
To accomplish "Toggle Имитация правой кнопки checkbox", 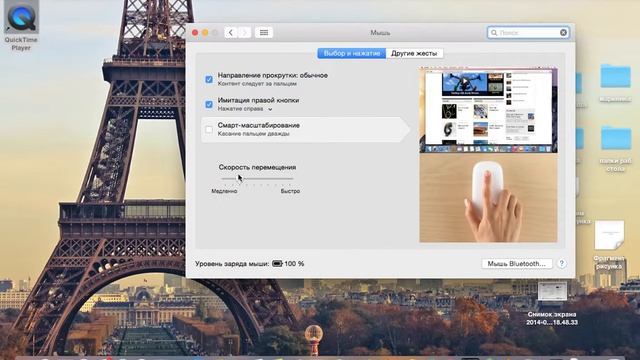I will (209, 104).
